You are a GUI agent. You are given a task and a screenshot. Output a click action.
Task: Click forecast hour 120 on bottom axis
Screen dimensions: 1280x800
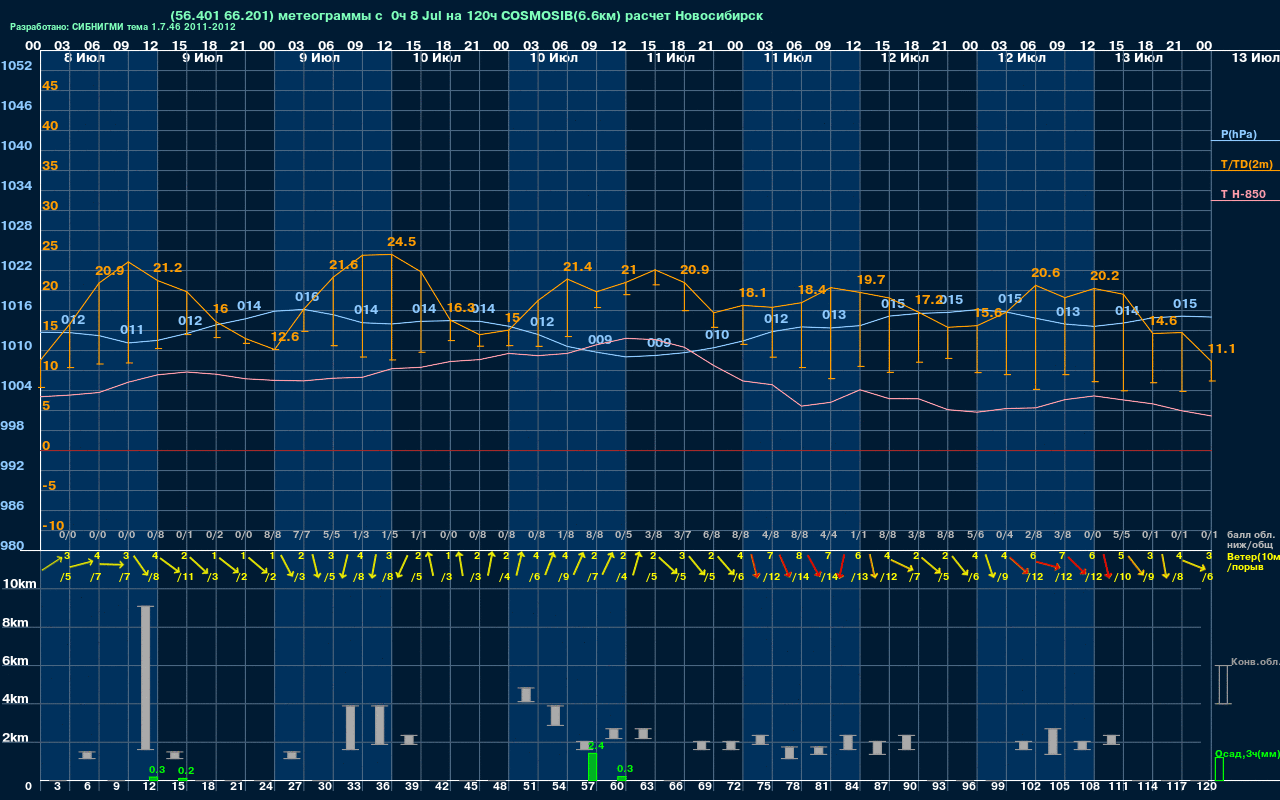(x=1206, y=788)
